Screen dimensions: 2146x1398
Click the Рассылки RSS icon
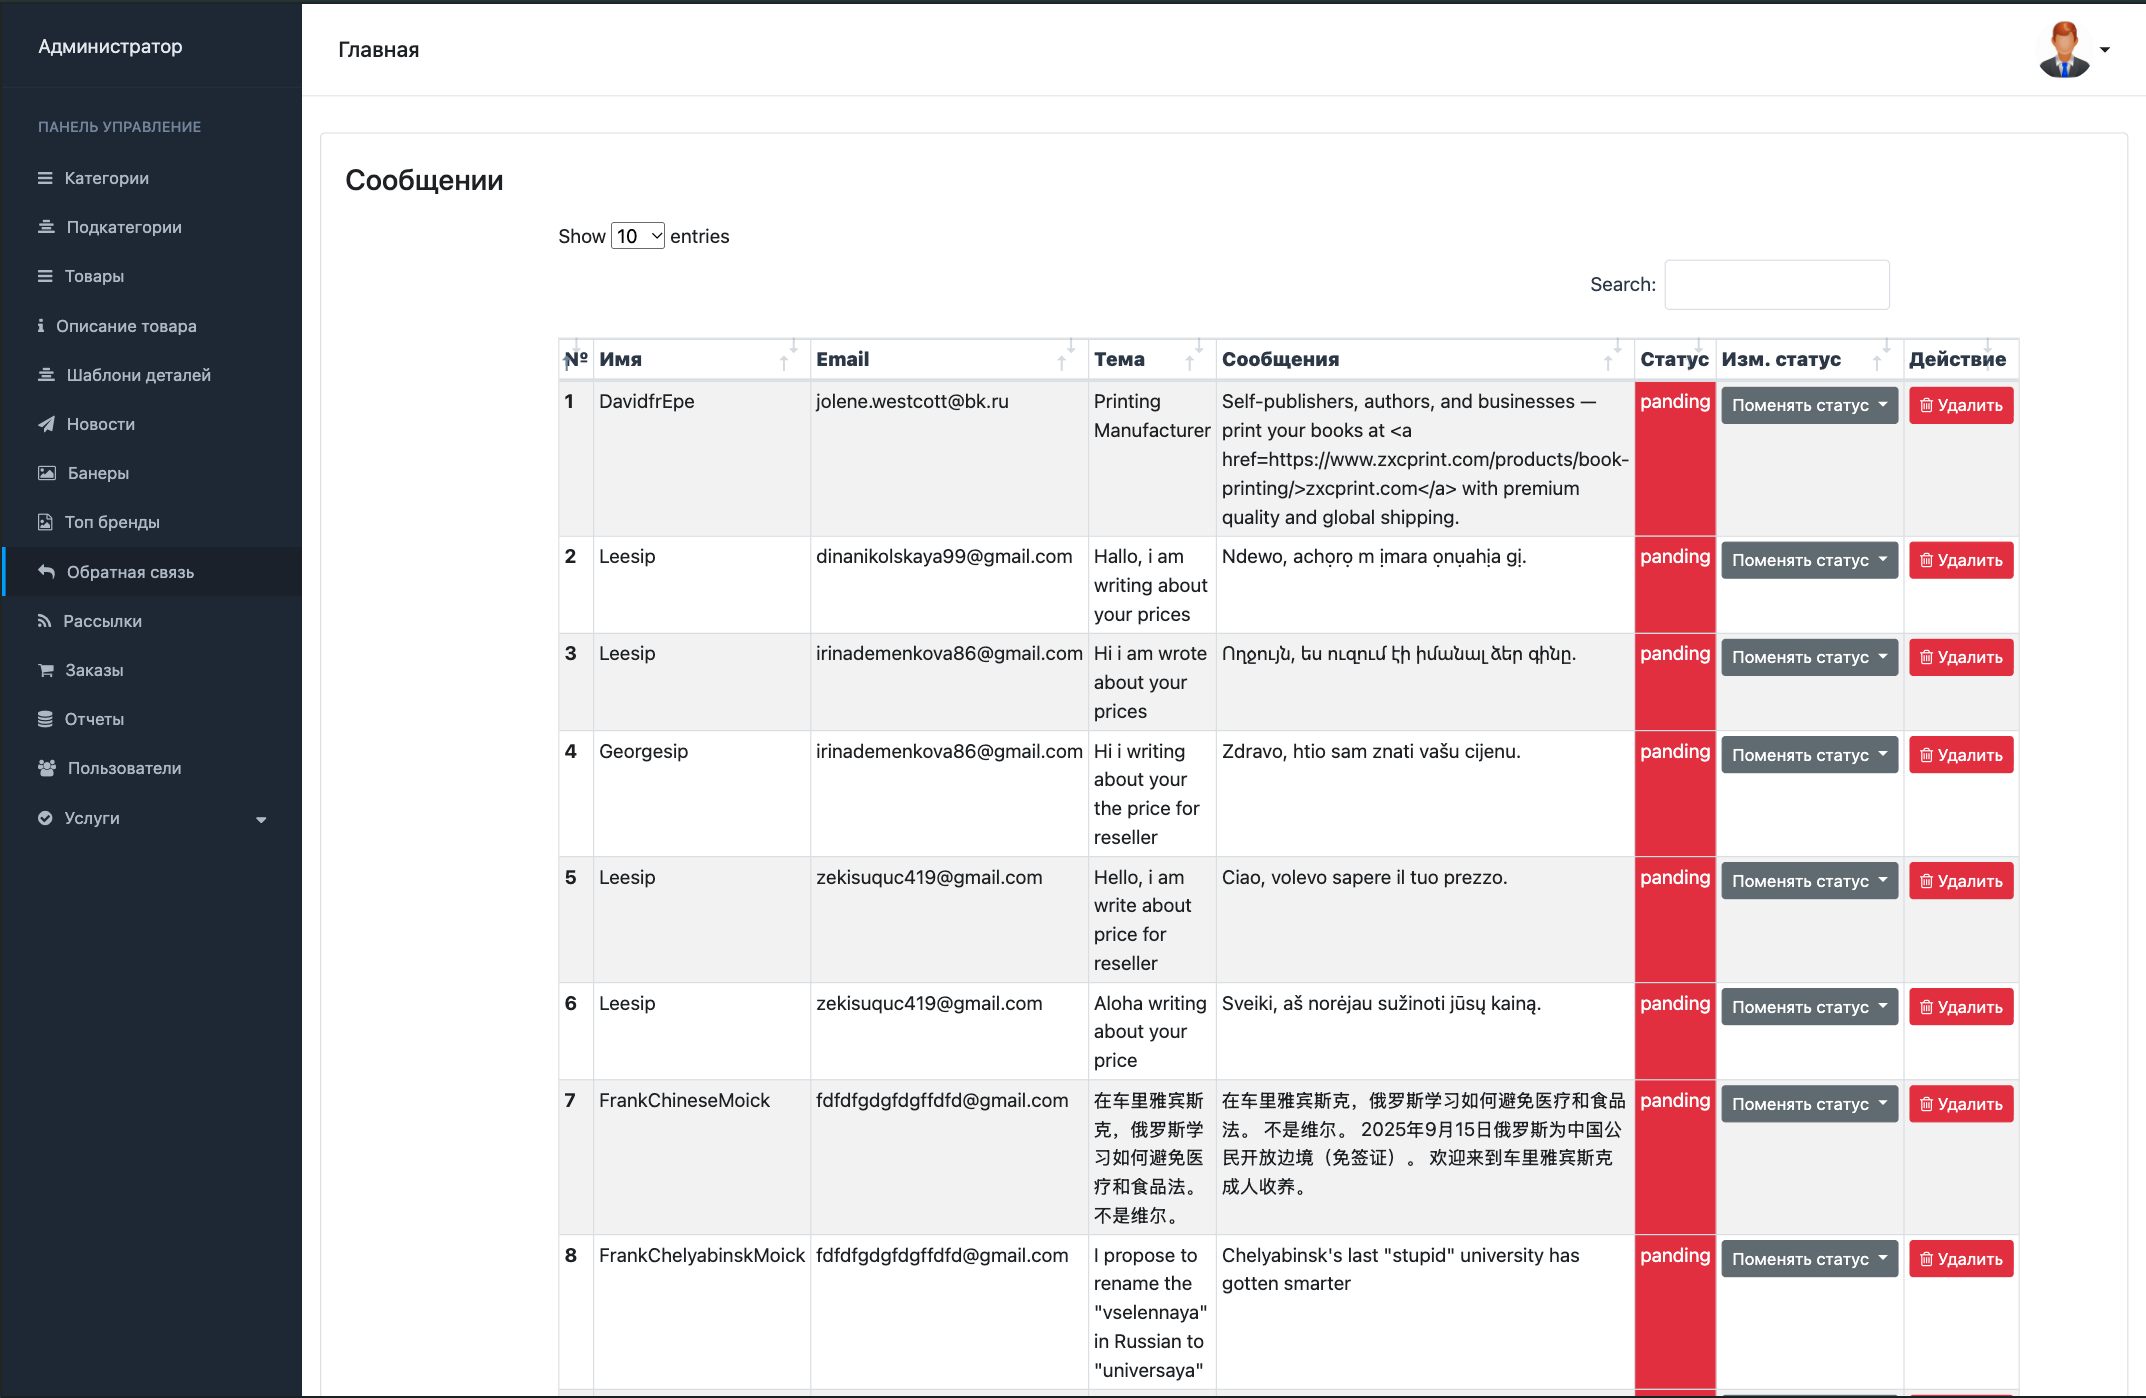[x=44, y=621]
